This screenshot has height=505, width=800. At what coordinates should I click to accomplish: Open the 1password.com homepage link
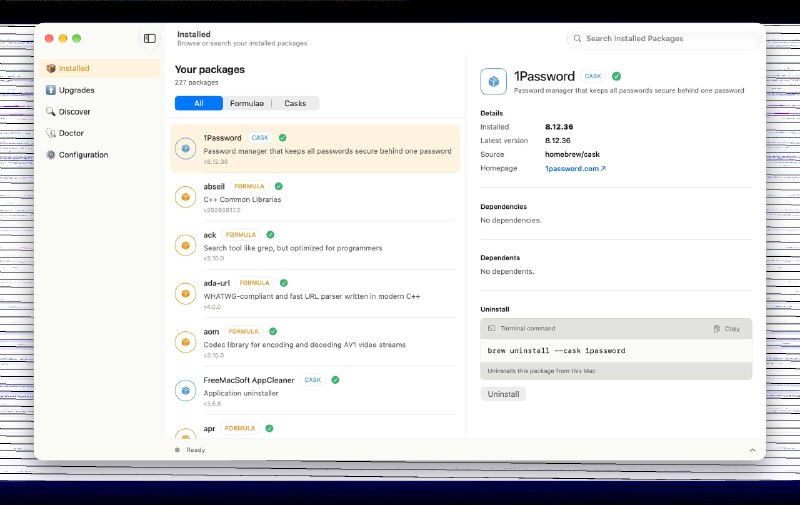575,168
